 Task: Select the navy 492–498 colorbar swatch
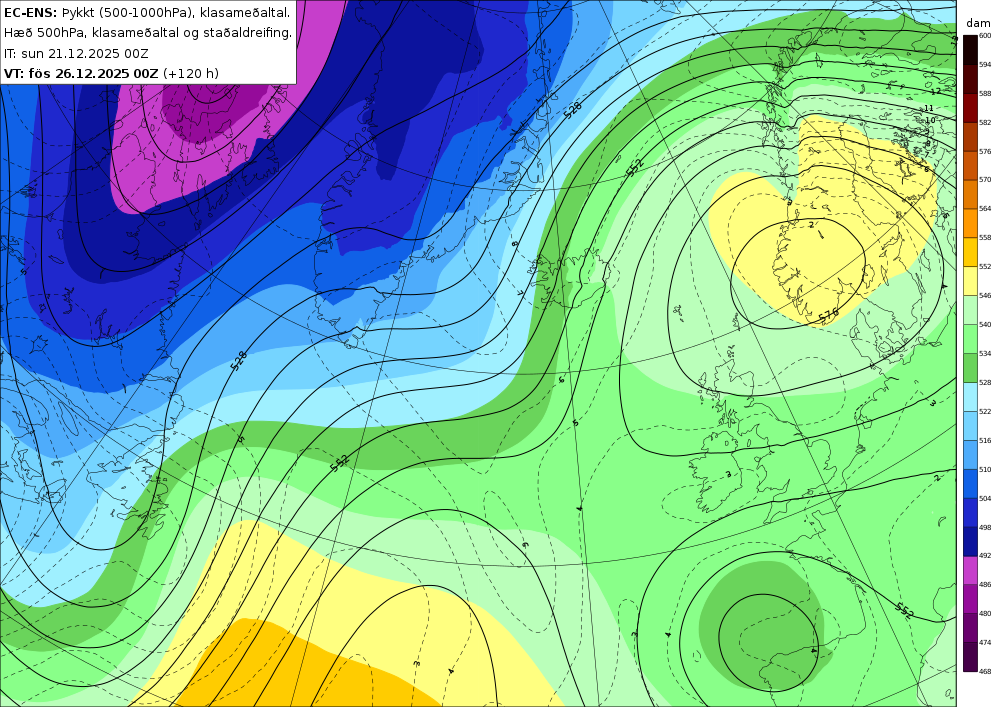[x=969, y=542]
